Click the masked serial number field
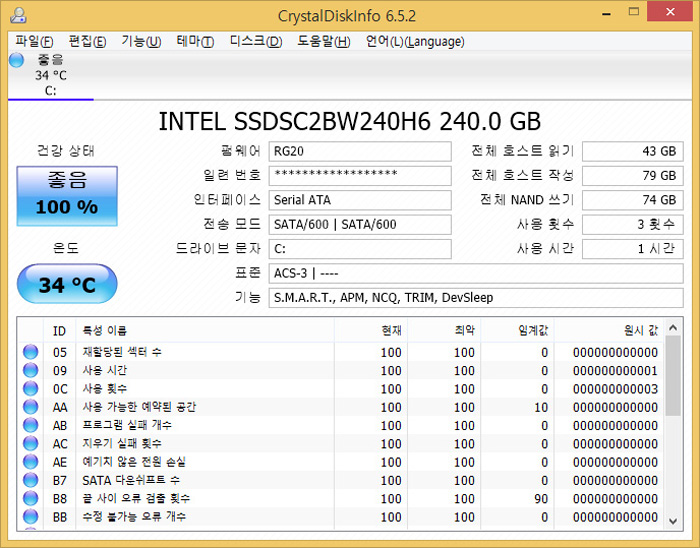The height and width of the screenshot is (548, 700). point(360,175)
